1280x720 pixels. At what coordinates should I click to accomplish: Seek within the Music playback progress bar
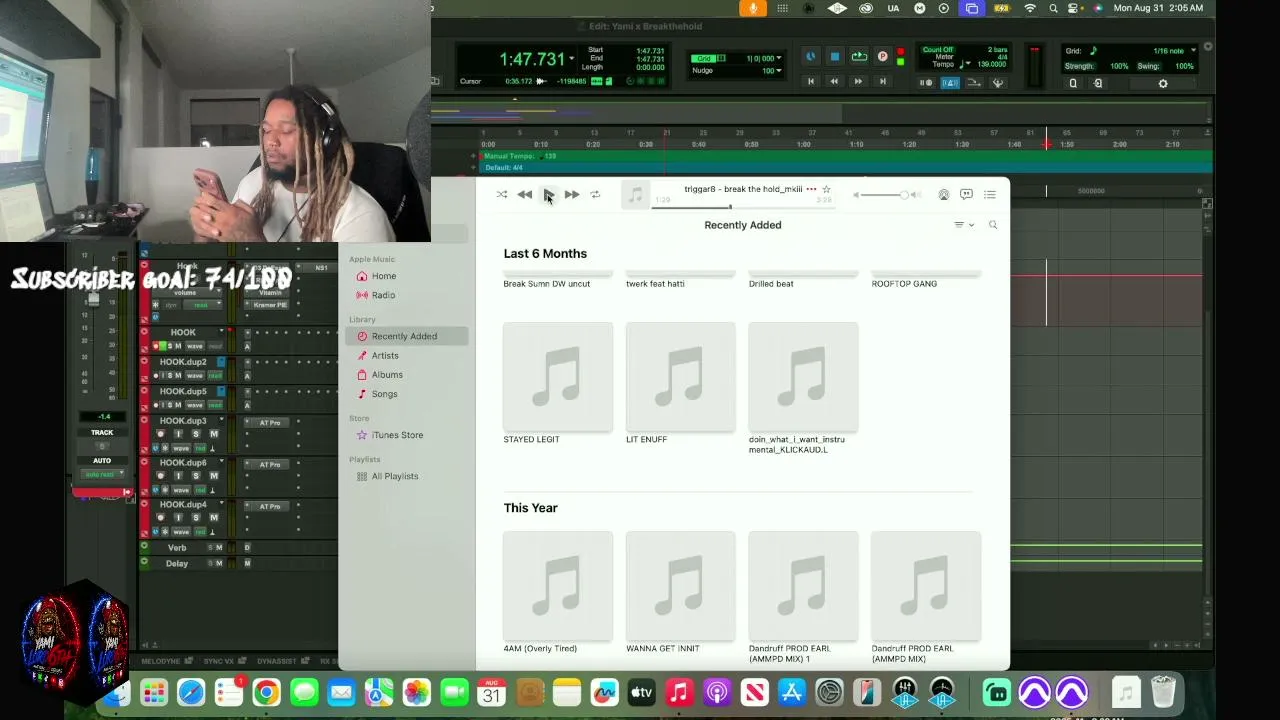[x=743, y=207]
